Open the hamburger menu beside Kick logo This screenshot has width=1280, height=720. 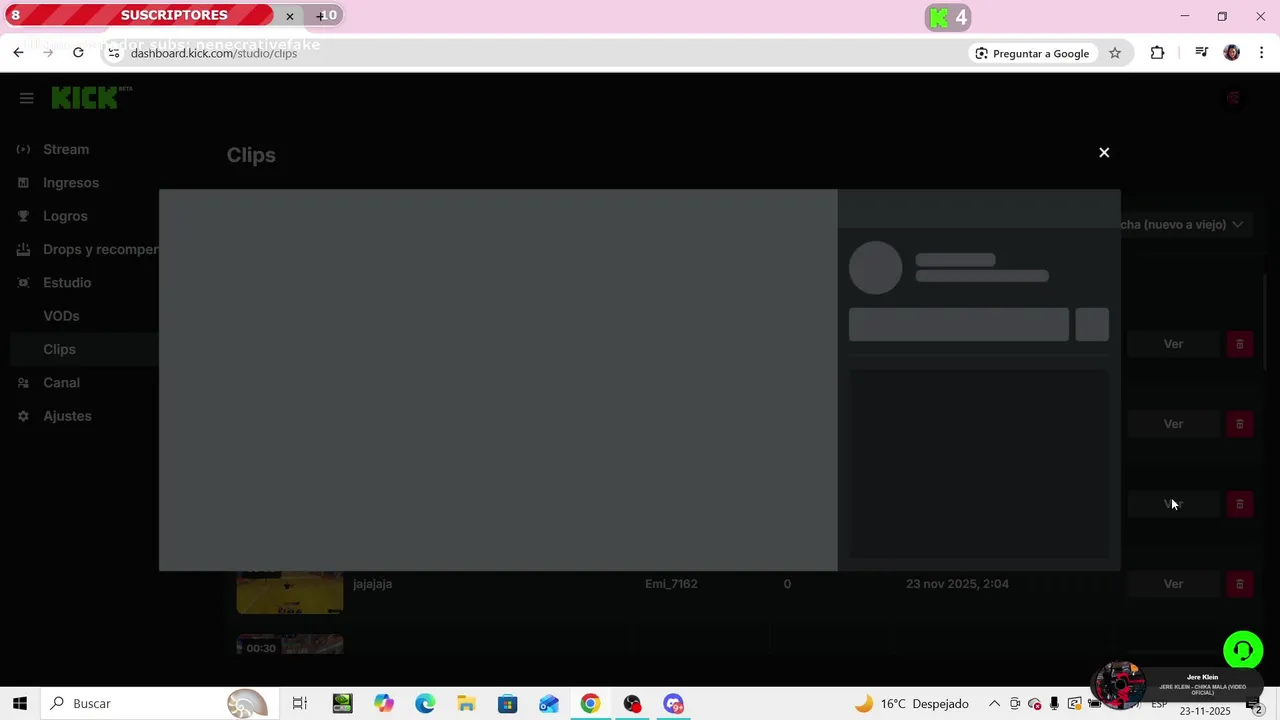(x=27, y=98)
